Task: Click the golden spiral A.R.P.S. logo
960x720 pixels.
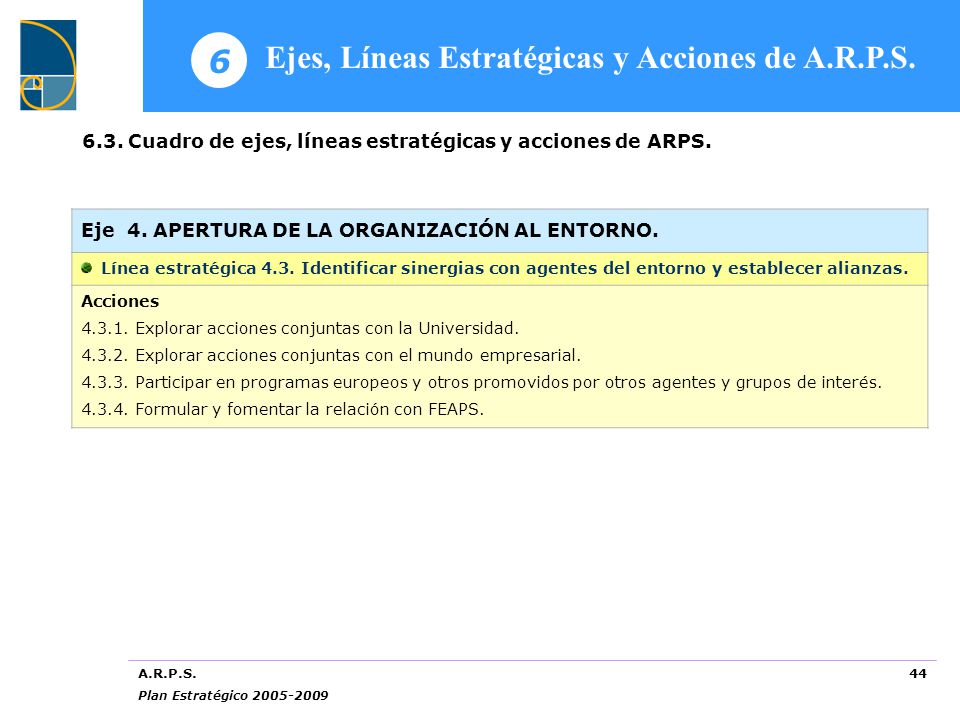Action: (x=48, y=65)
